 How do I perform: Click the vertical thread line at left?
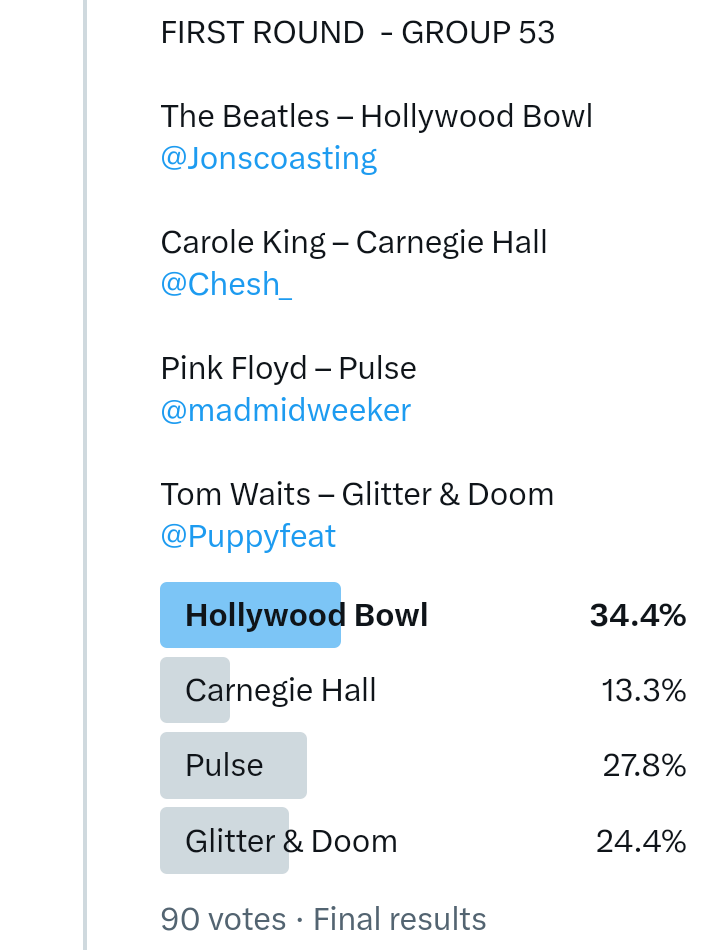pyautogui.click(x=85, y=475)
